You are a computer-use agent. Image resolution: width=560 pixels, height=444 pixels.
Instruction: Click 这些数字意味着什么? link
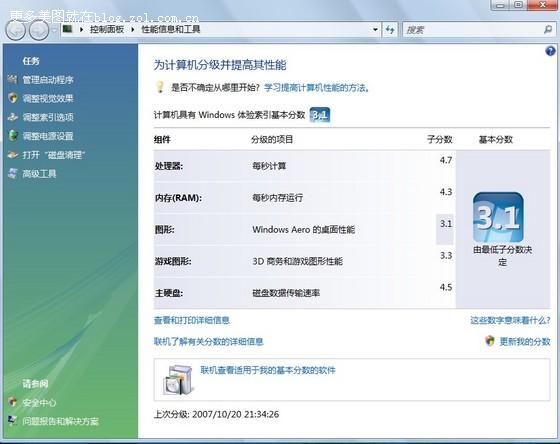510,320
